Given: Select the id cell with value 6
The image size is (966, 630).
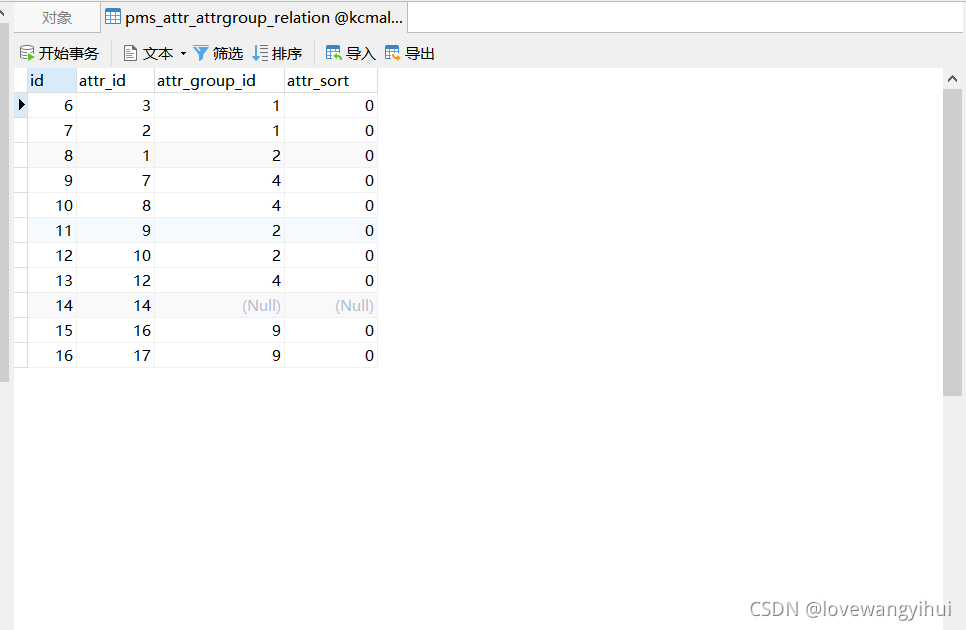Looking at the screenshot, I should coord(52,106).
